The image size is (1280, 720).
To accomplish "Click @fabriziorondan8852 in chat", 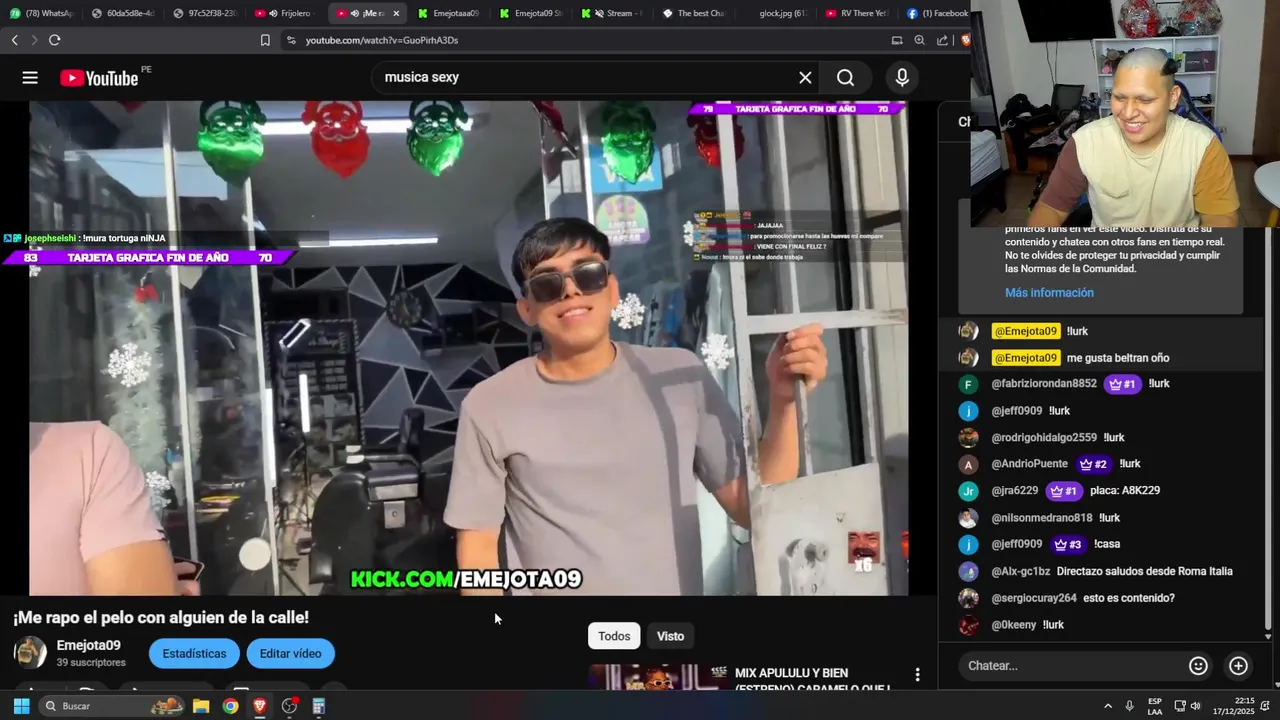I will 1044,384.
